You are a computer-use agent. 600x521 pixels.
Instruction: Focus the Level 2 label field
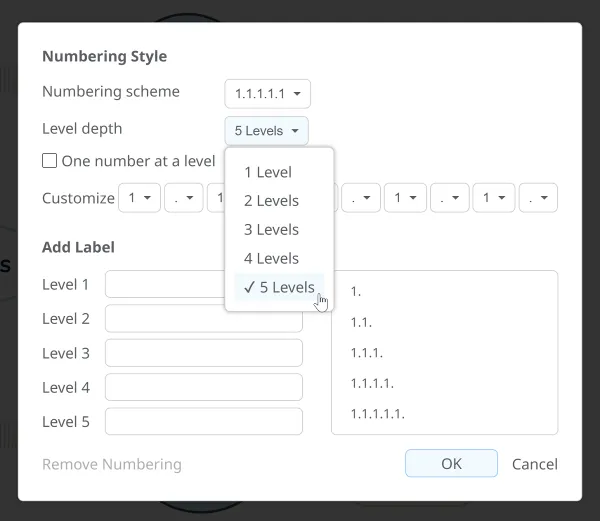tap(203, 319)
